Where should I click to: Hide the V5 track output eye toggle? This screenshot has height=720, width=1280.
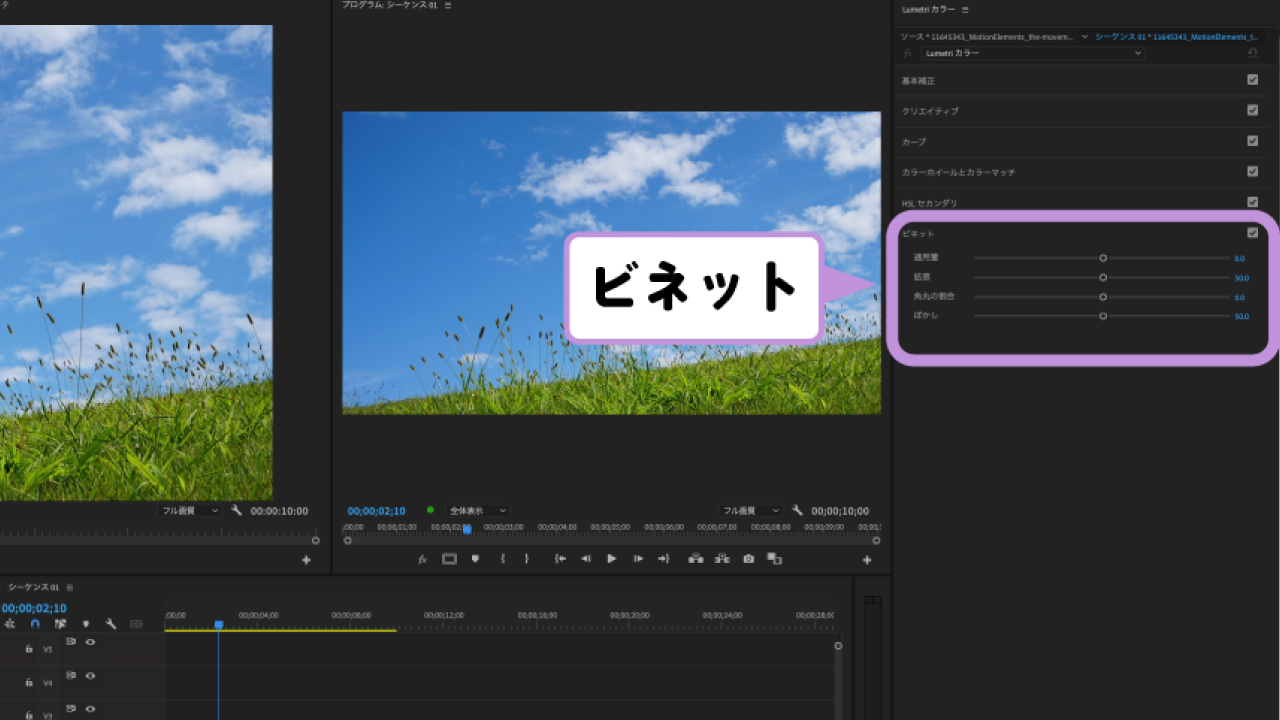[x=90, y=642]
